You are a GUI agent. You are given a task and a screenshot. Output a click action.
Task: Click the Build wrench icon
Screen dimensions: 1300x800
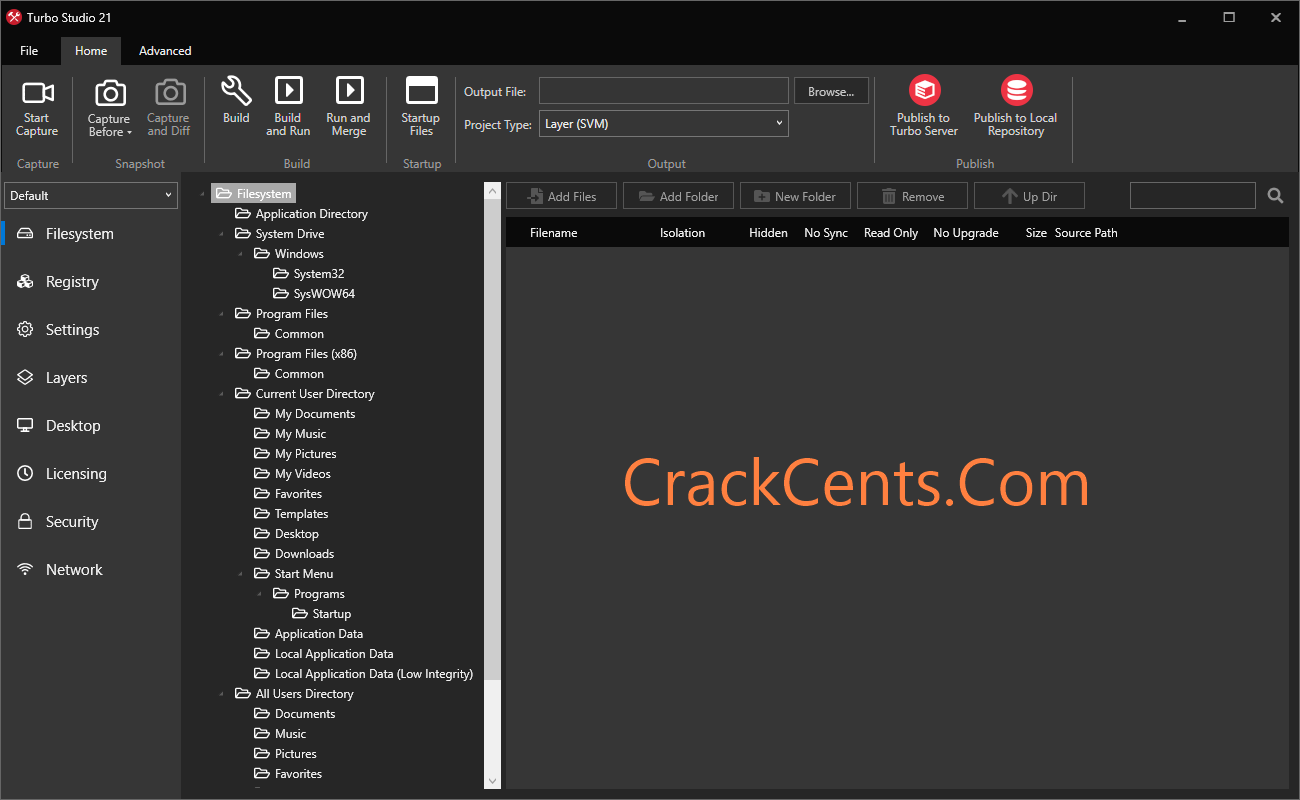[236, 91]
